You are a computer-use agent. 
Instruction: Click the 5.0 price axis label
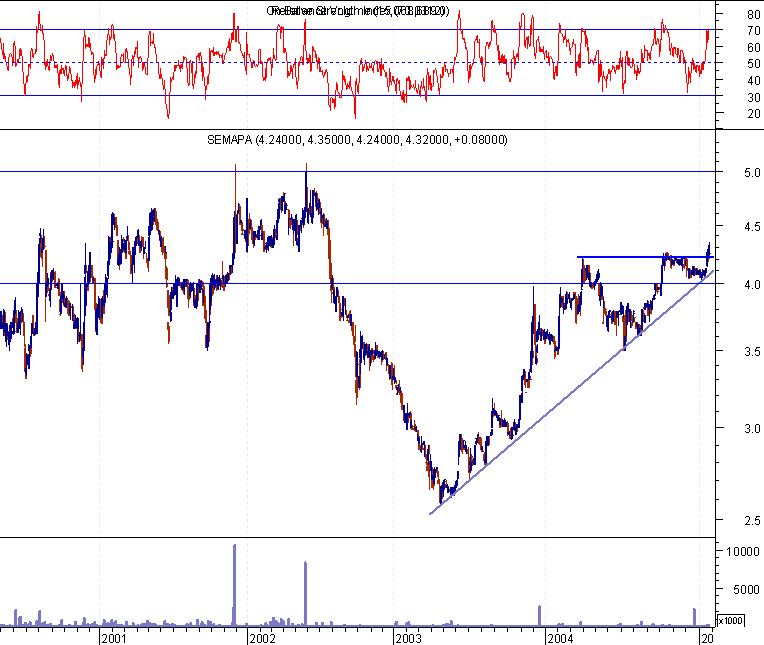point(752,172)
